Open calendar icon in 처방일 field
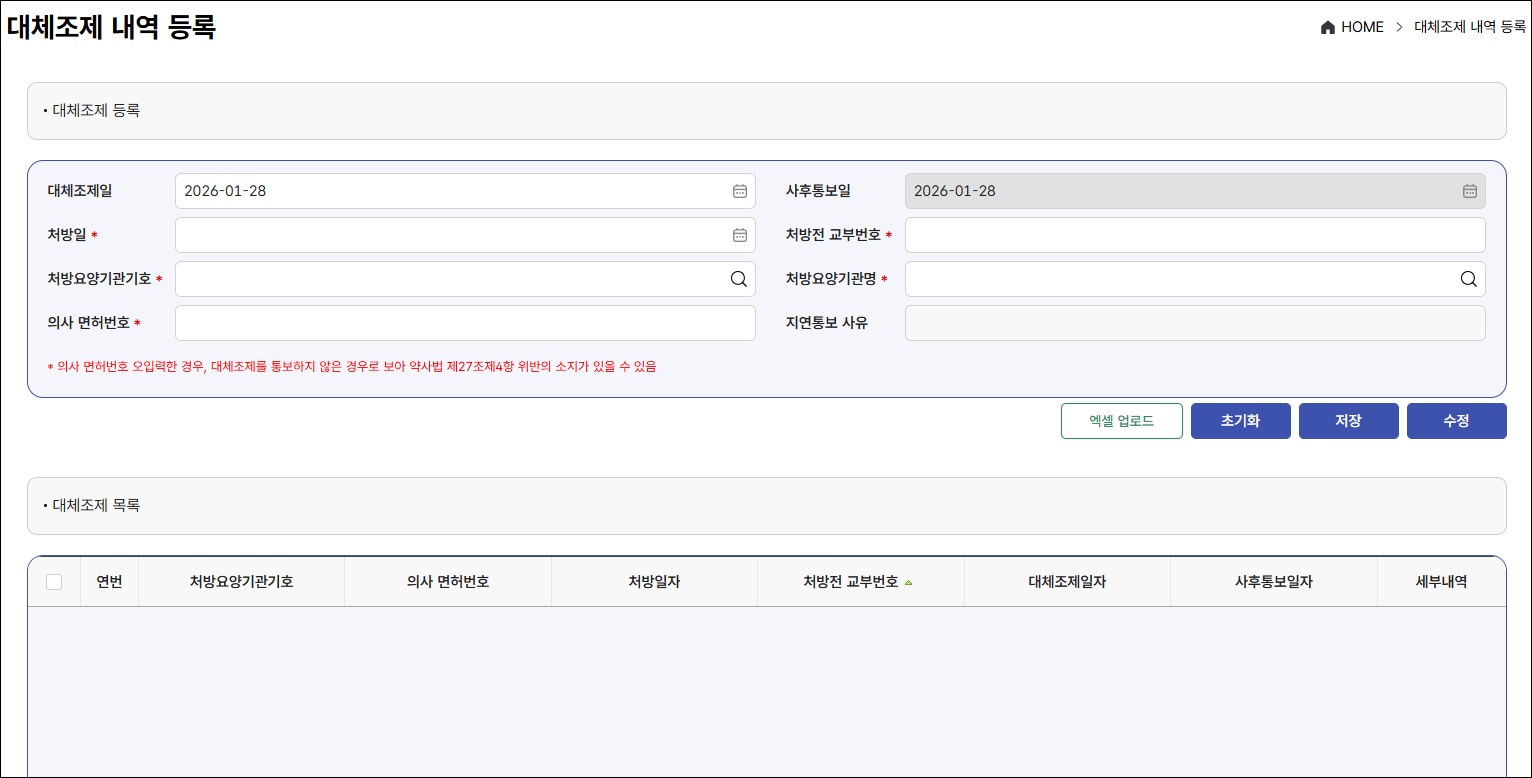Screen dimensions: 1532x778 point(739,235)
